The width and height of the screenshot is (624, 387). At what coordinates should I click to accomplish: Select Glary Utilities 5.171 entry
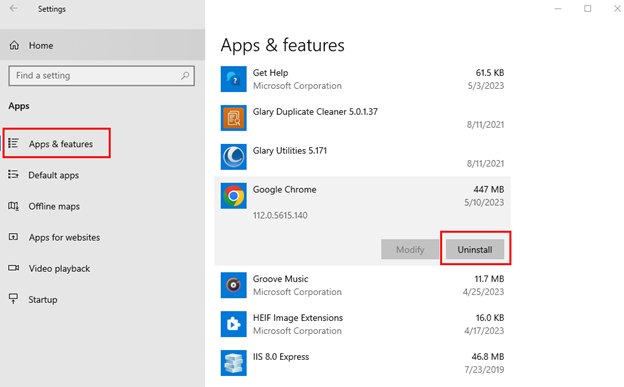pyautogui.click(x=290, y=150)
